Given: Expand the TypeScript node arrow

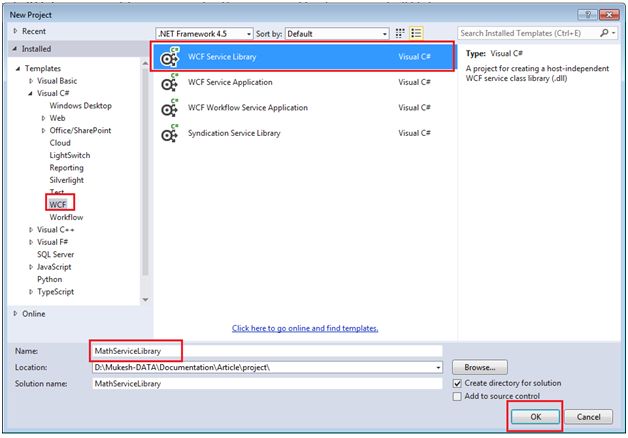Looking at the screenshot, I should (31, 292).
